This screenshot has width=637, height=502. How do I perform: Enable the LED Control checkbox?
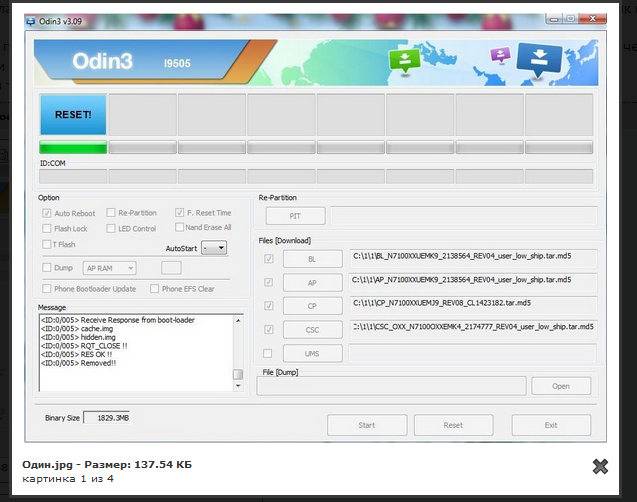point(110,229)
